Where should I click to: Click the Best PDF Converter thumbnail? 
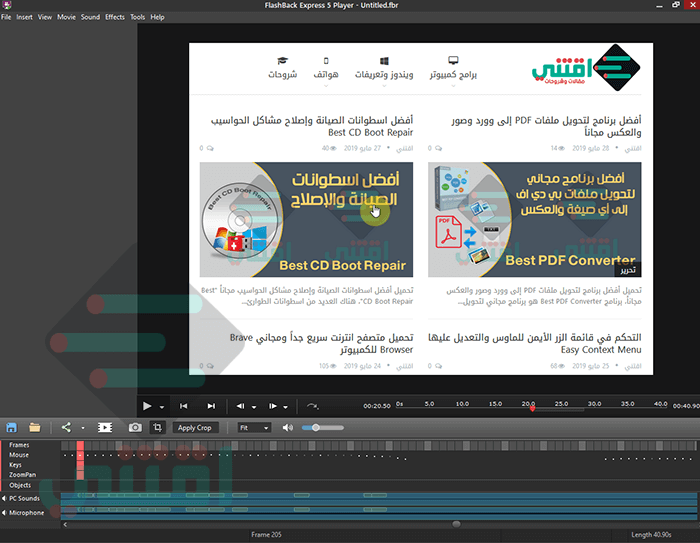coord(534,219)
